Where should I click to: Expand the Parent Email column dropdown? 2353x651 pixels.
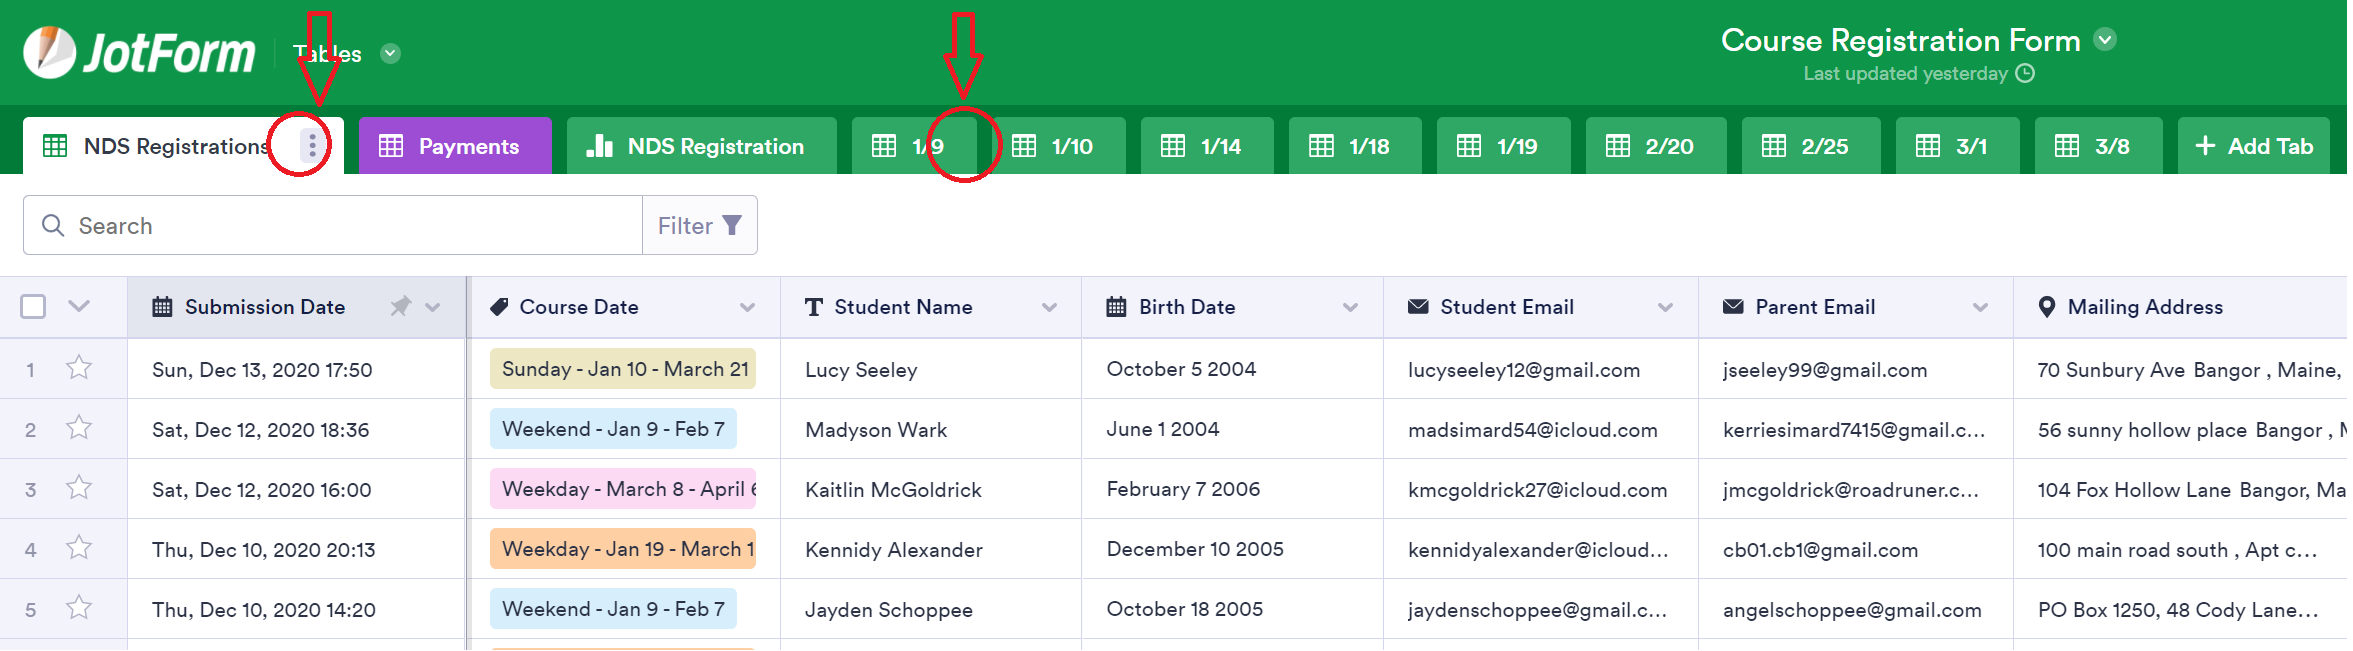(1982, 306)
